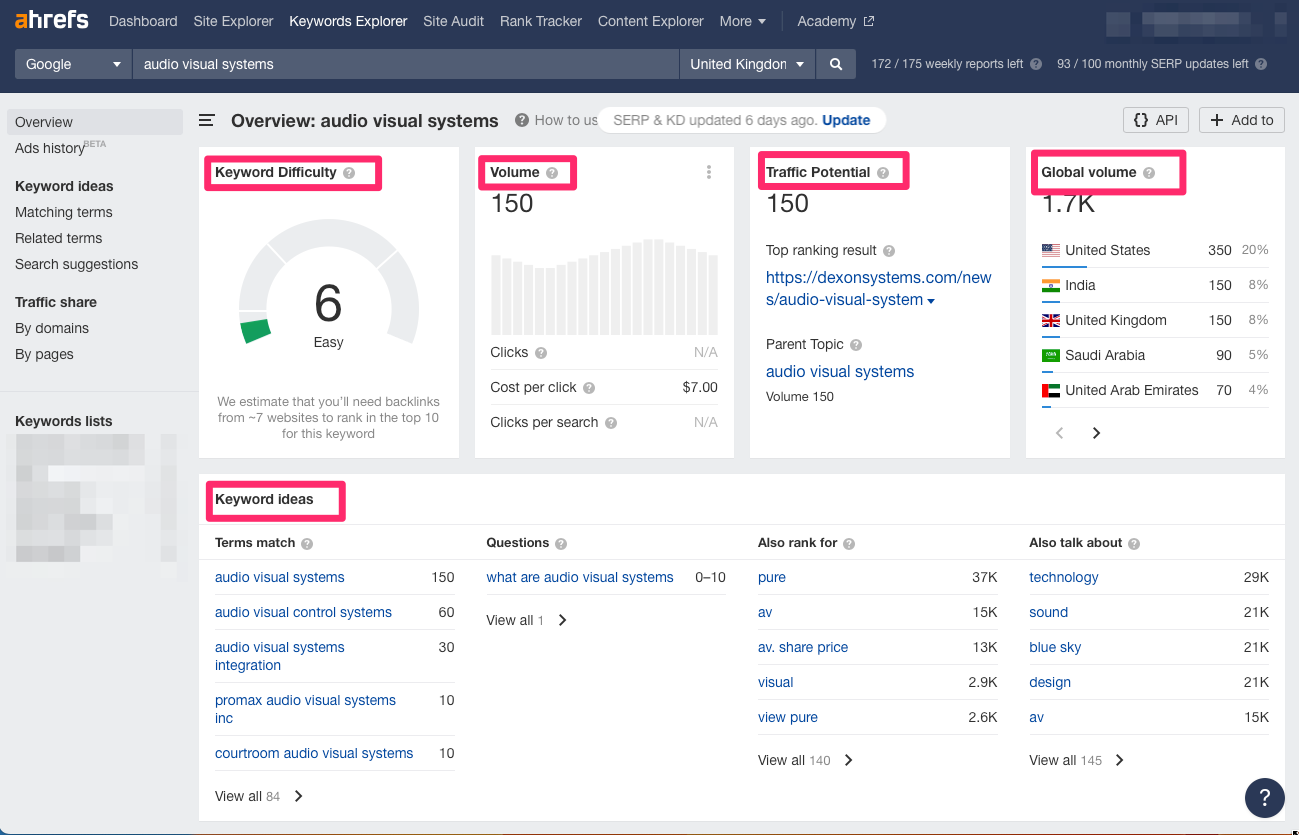Click the help icon next to Terms match

tap(307, 544)
